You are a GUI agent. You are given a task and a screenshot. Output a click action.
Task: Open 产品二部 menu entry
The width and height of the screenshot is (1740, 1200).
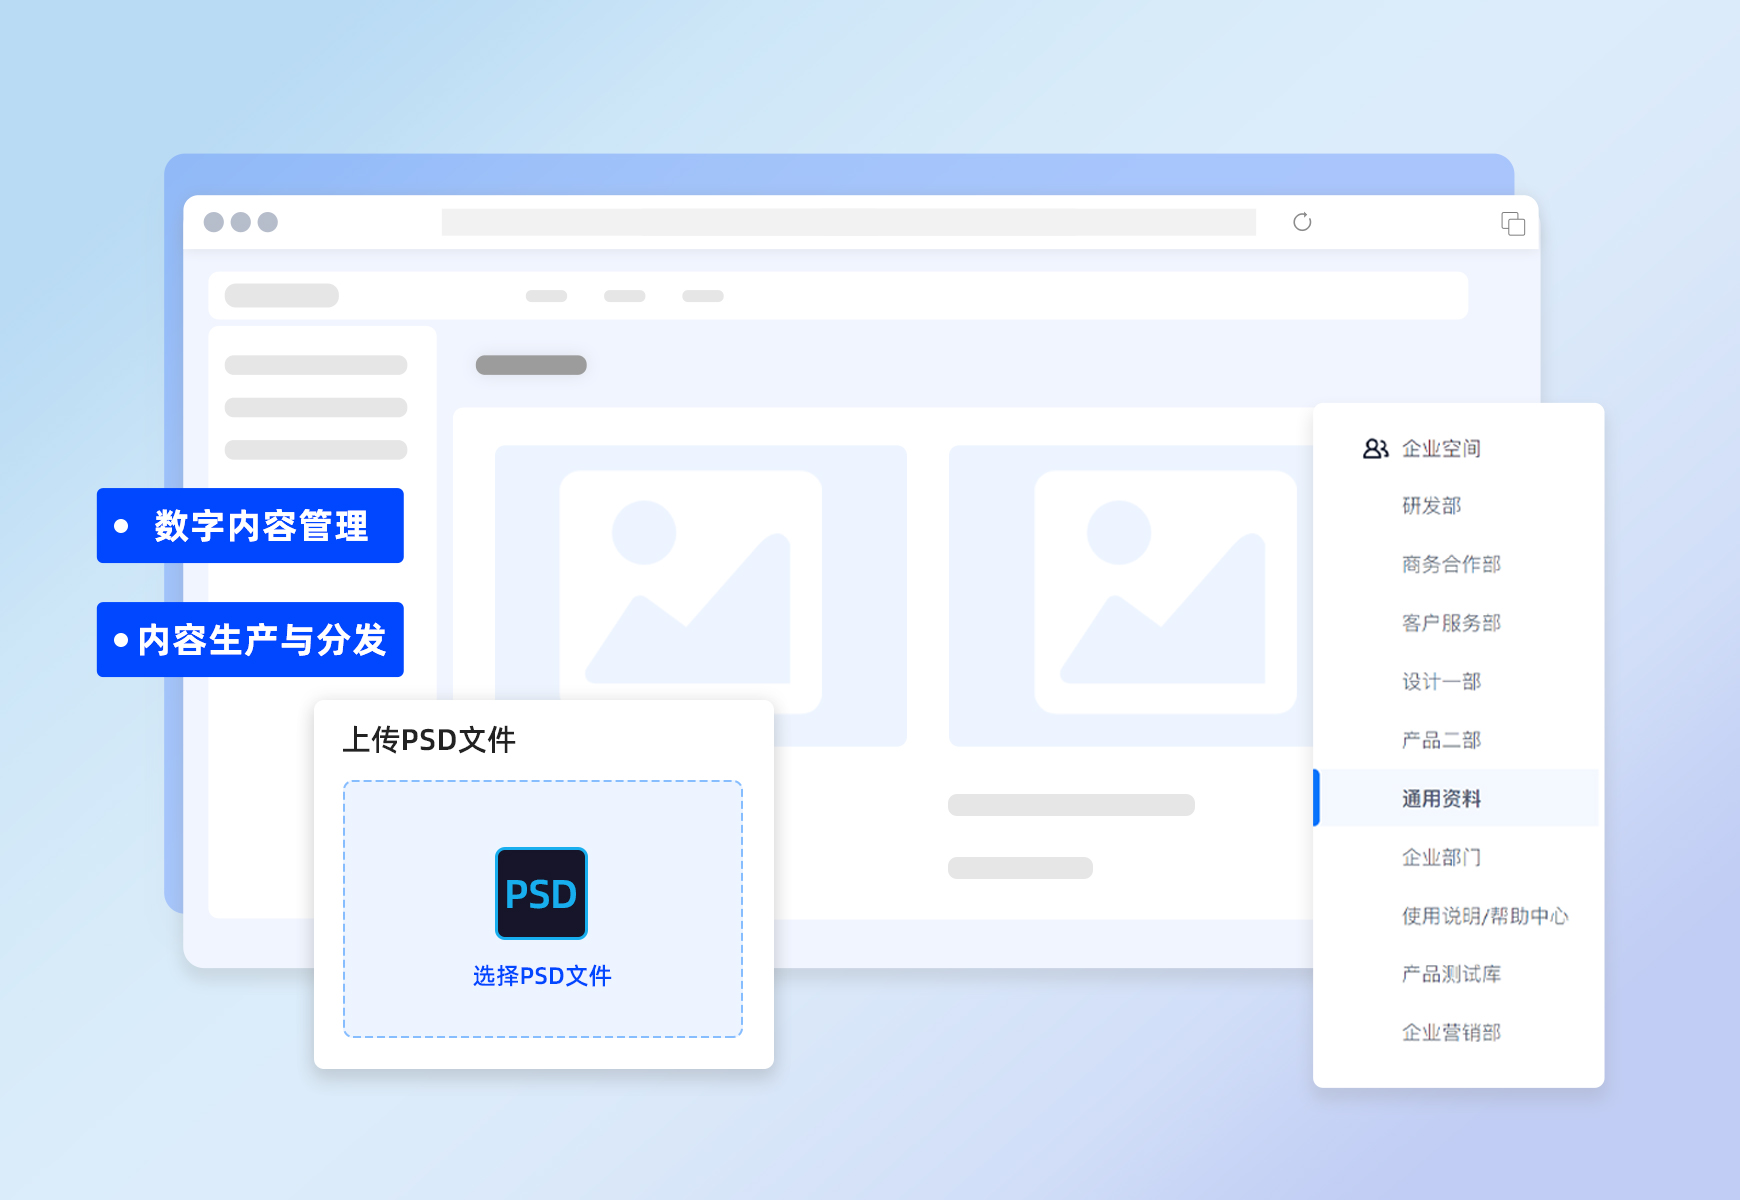pyautogui.click(x=1441, y=740)
